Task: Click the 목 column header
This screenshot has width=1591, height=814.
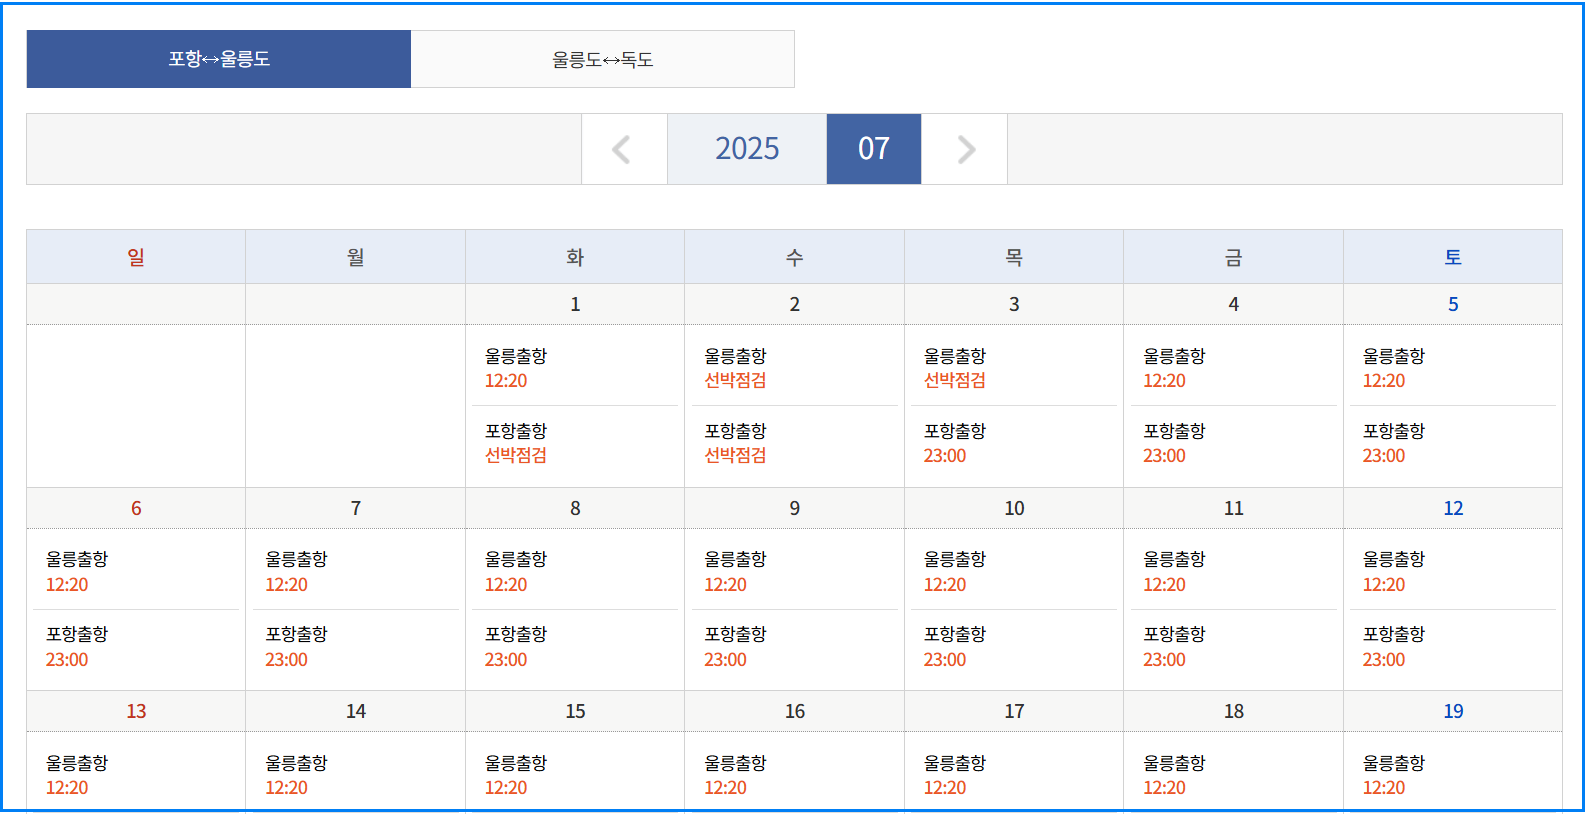Action: tap(1014, 257)
